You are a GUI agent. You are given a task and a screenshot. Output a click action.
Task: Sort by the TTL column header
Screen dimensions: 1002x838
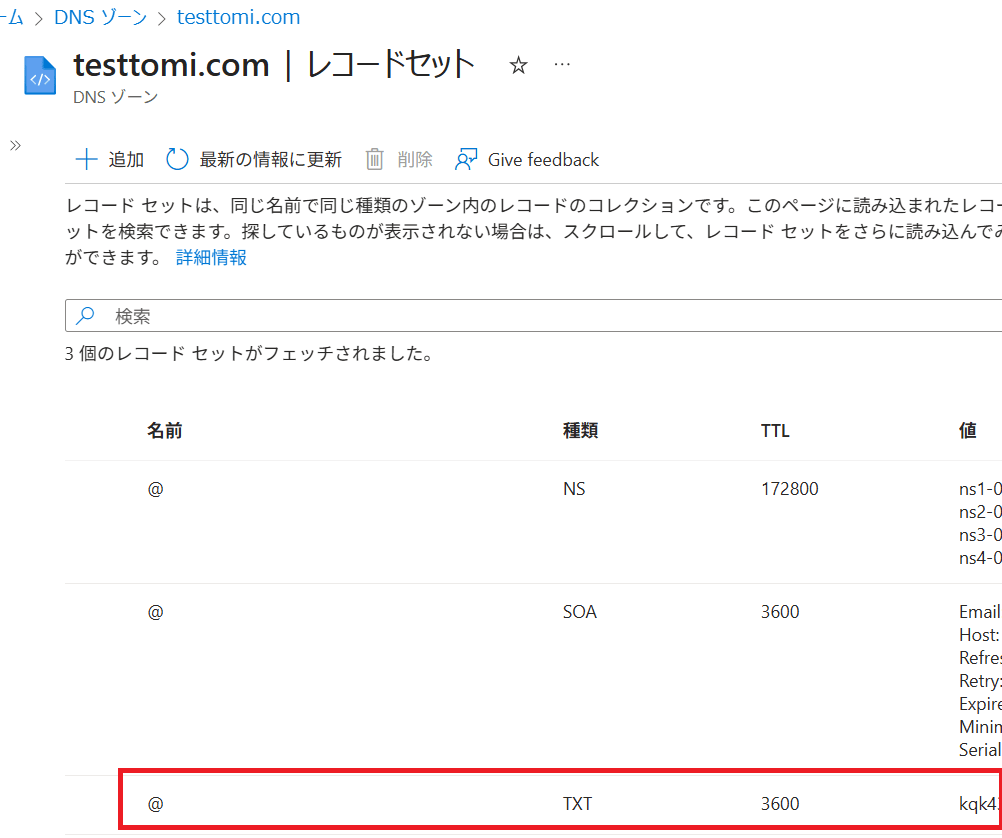click(x=775, y=431)
